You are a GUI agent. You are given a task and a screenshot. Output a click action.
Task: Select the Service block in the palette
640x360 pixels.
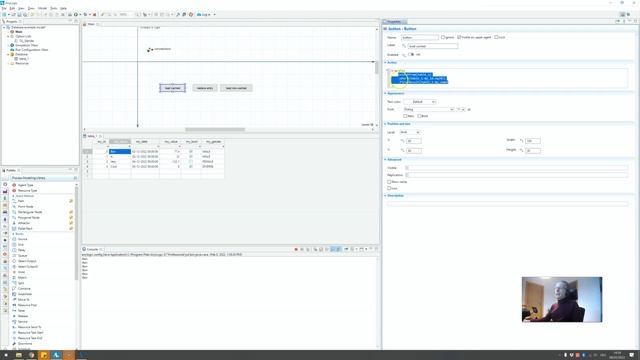coord(23,322)
